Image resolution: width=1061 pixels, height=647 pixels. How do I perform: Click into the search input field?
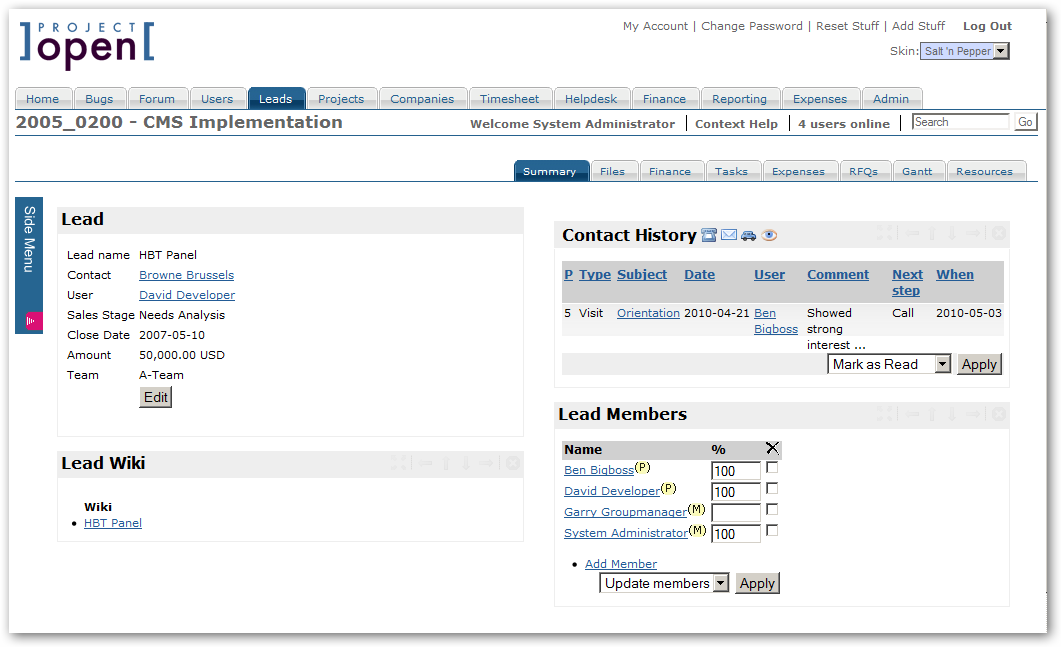click(x=960, y=121)
